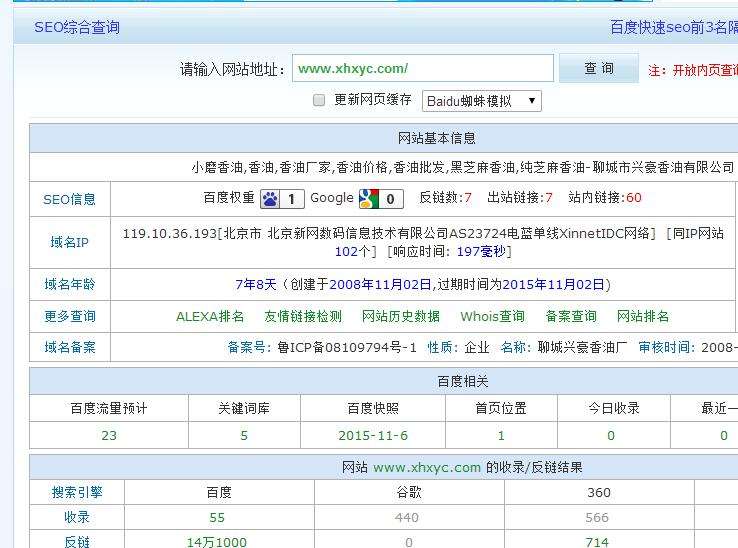Open the SEO综合查询 header link
The width and height of the screenshot is (738, 548).
(x=77, y=27)
